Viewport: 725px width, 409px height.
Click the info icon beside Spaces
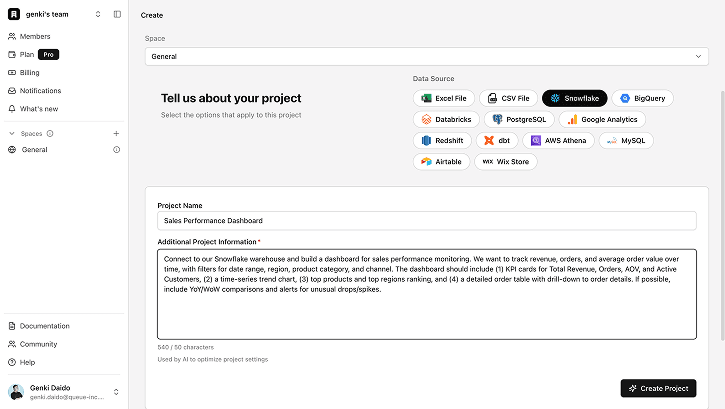(x=50, y=133)
